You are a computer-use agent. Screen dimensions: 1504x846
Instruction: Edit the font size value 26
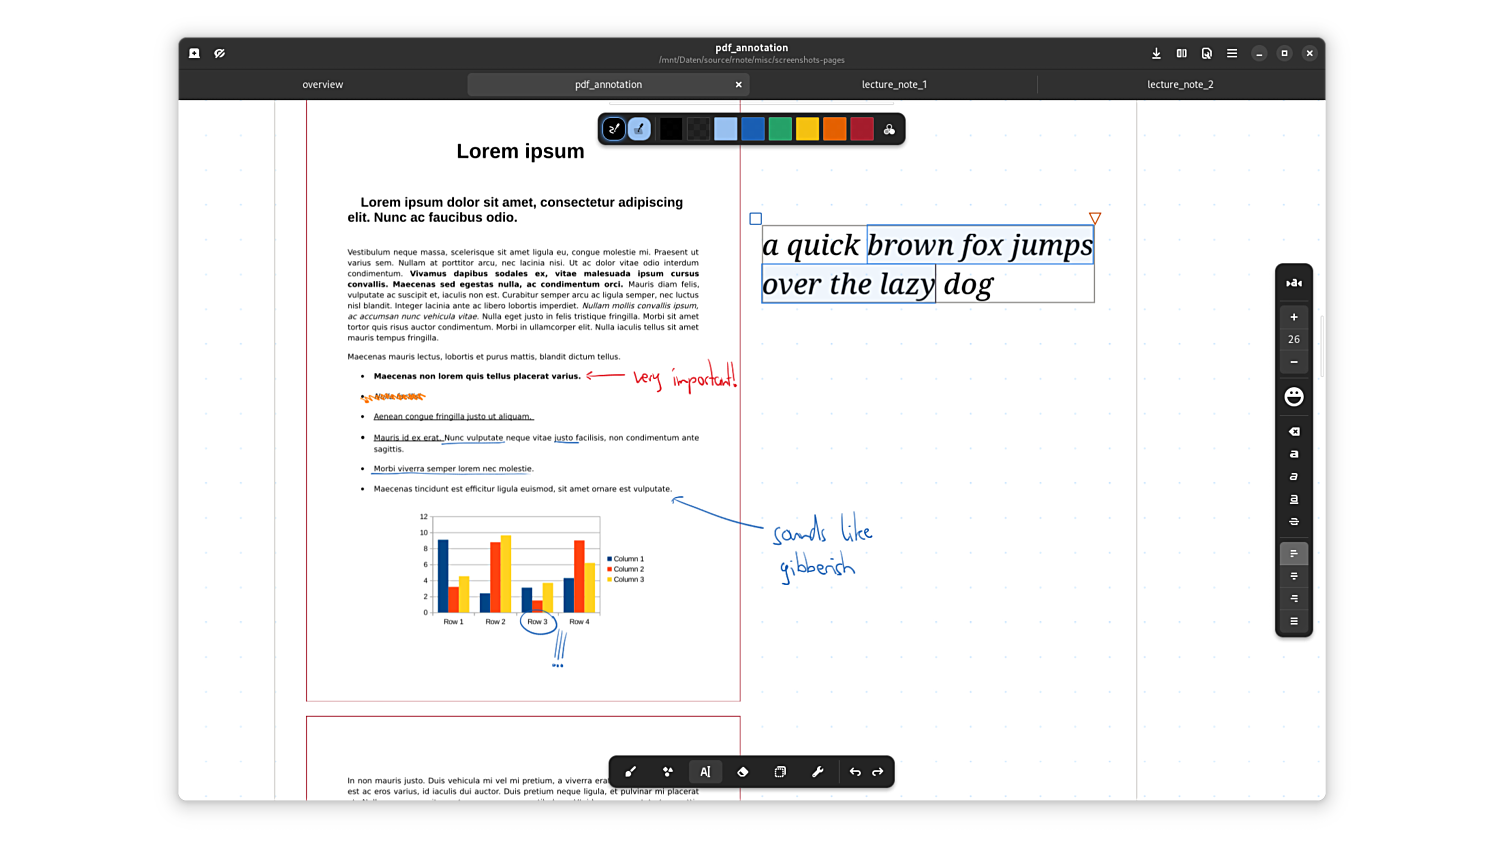click(1294, 340)
